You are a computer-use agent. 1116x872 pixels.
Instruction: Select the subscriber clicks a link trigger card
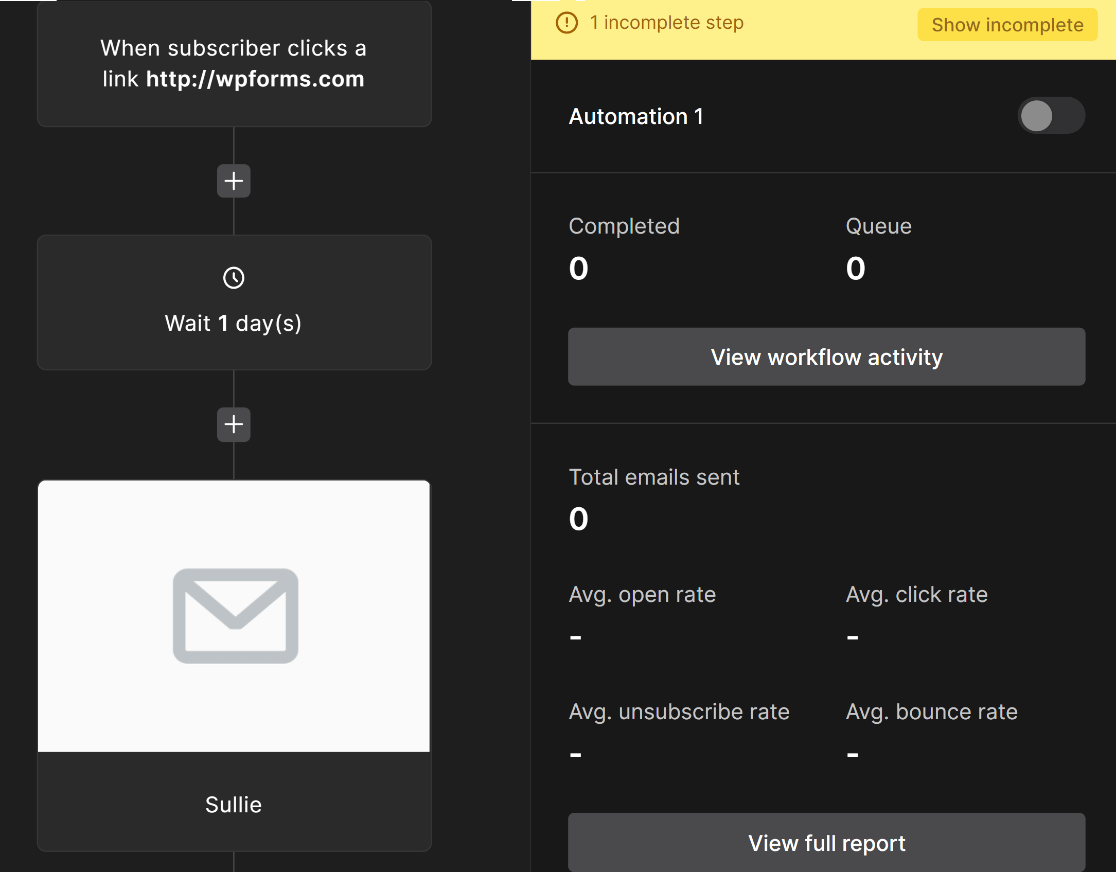click(234, 63)
